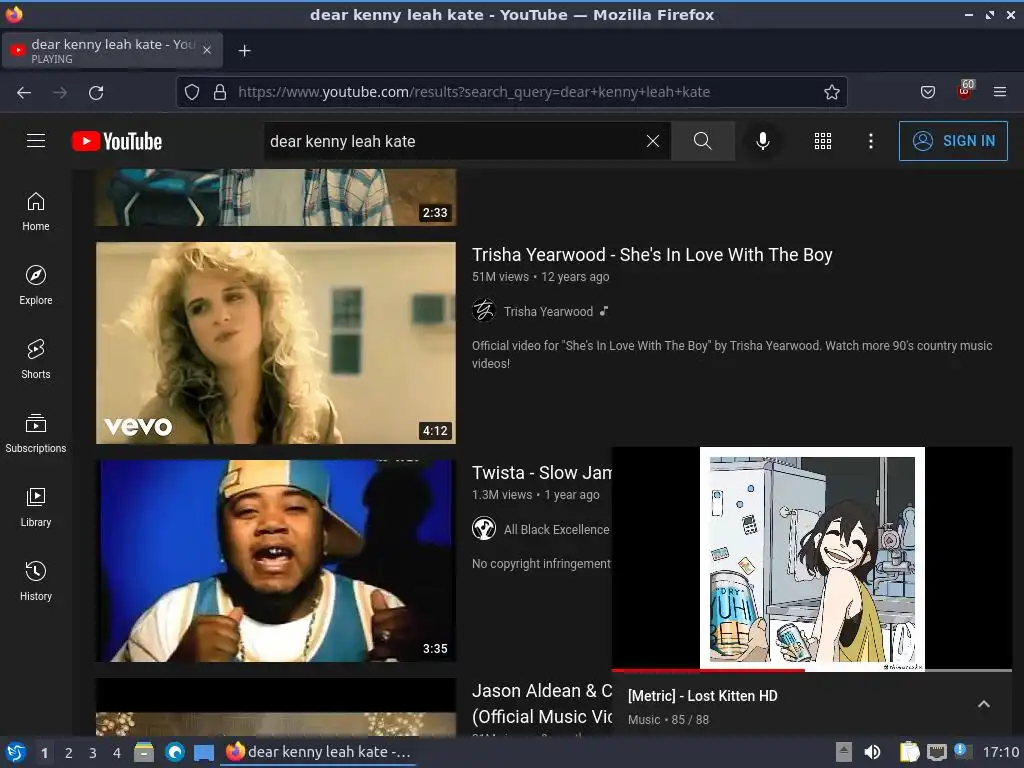Select Firefox window in taskbar
Image resolution: width=1024 pixels, height=768 pixels.
click(x=319, y=752)
